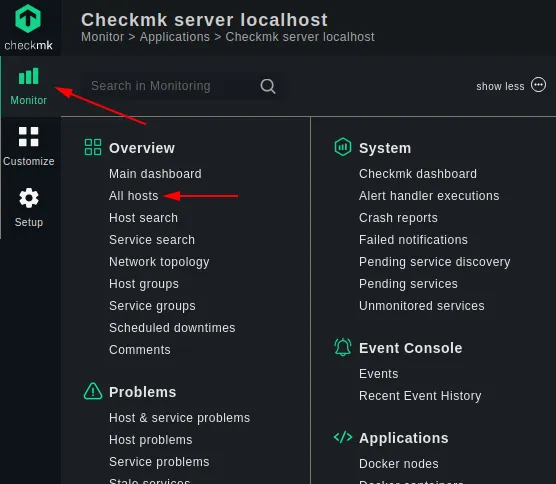
Task: Click the Applications section heading
Action: click(x=404, y=438)
